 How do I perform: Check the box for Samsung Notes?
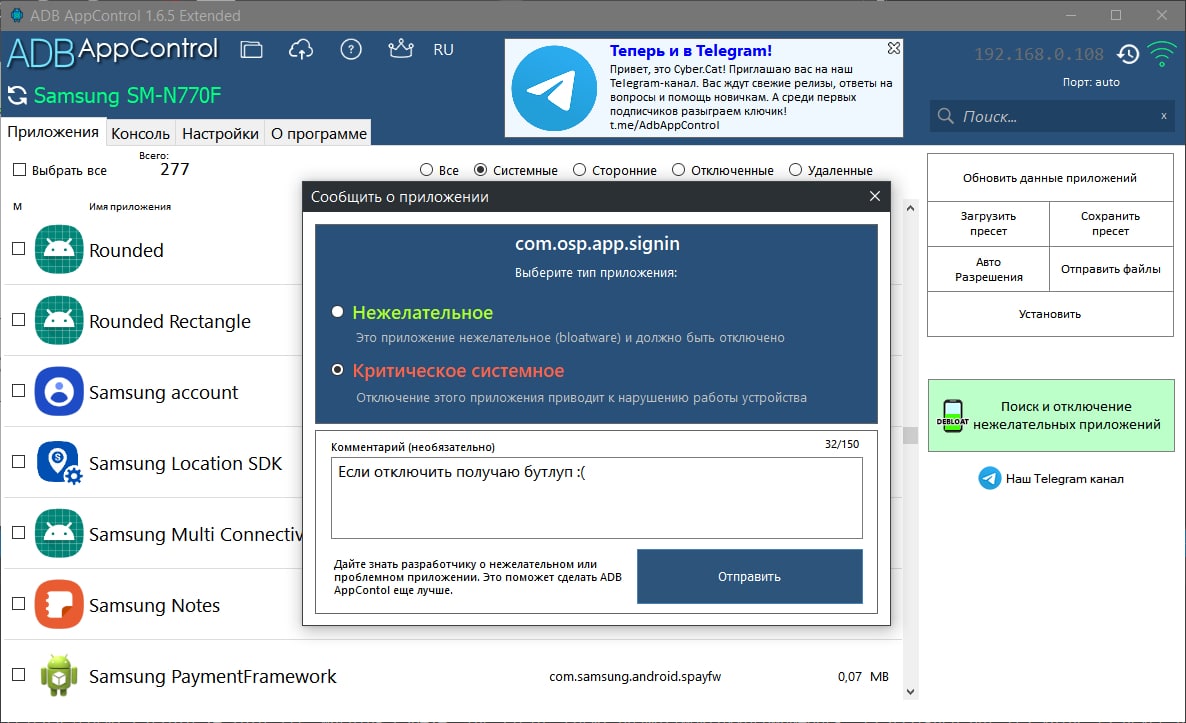coord(19,604)
